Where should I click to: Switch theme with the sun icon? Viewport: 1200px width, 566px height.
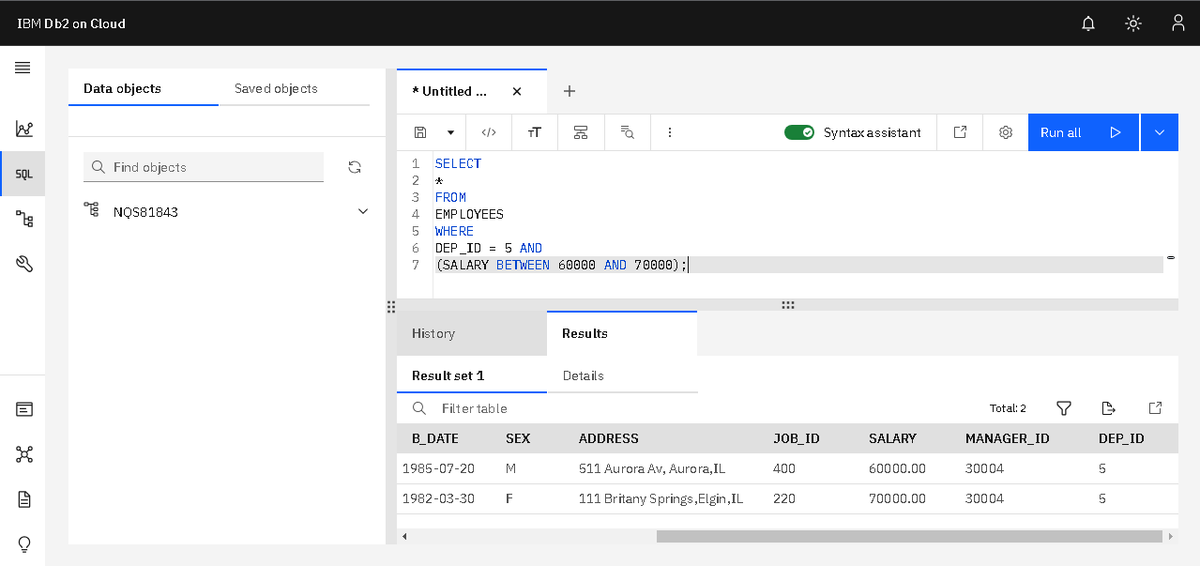pos(1133,23)
